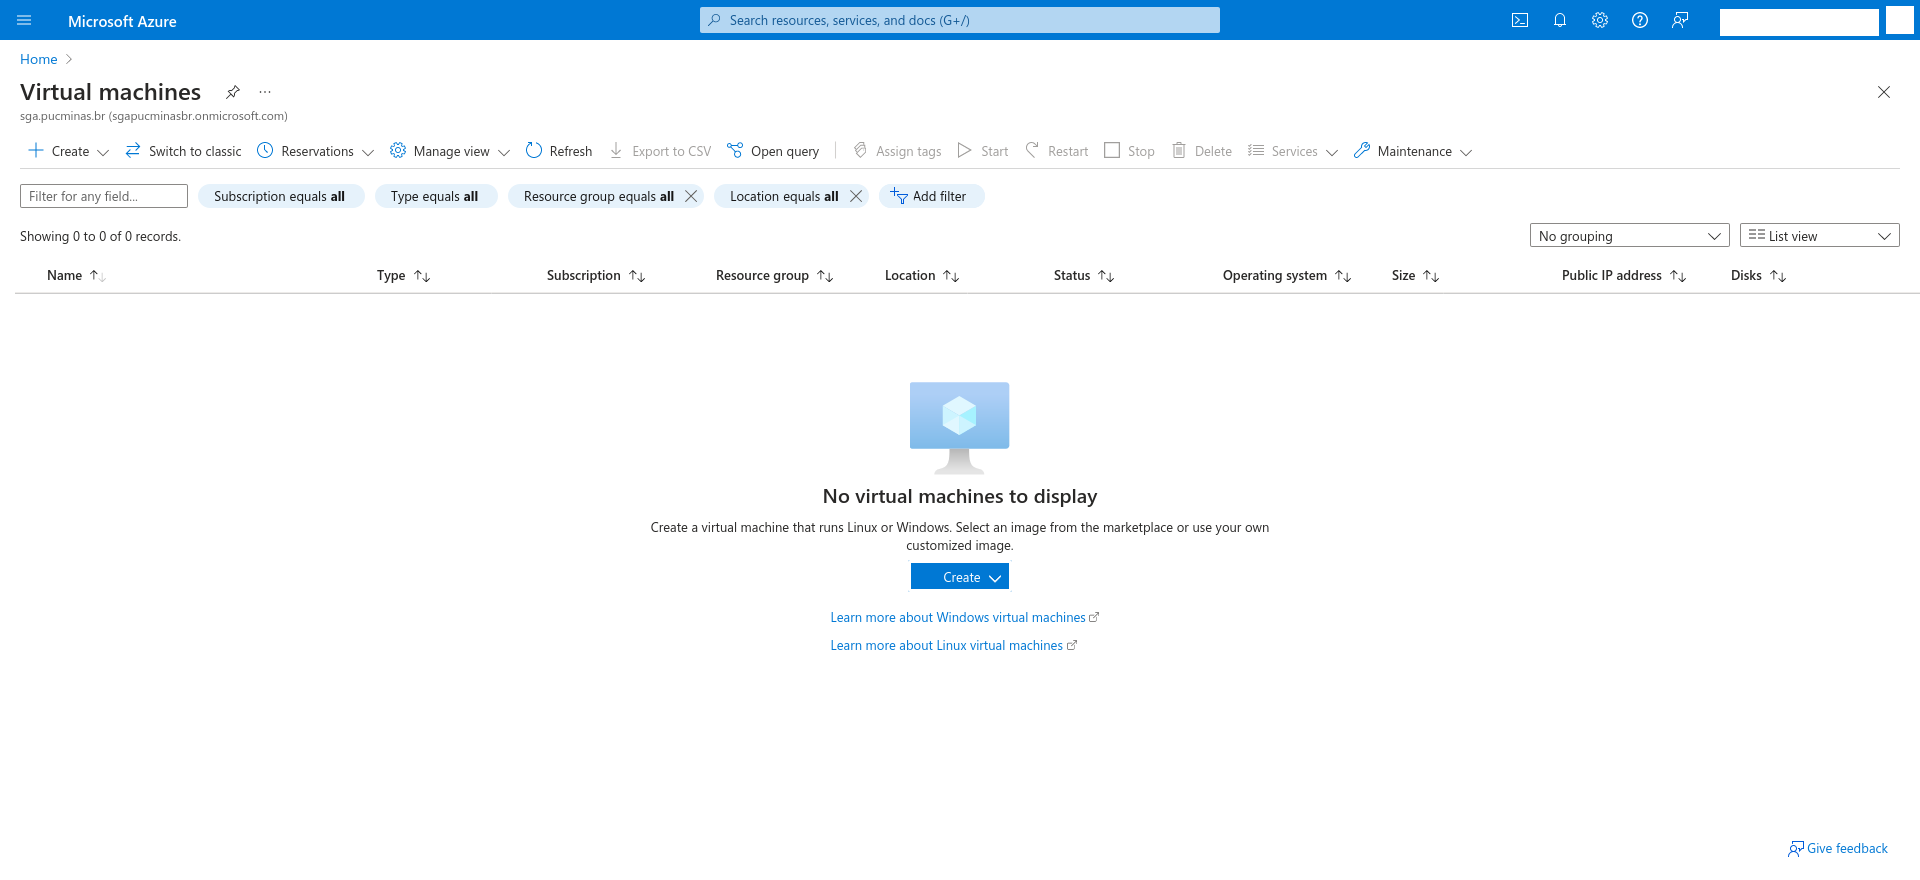Image resolution: width=1920 pixels, height=880 pixels.
Task: Sort by Operating system column
Action: tap(1287, 275)
